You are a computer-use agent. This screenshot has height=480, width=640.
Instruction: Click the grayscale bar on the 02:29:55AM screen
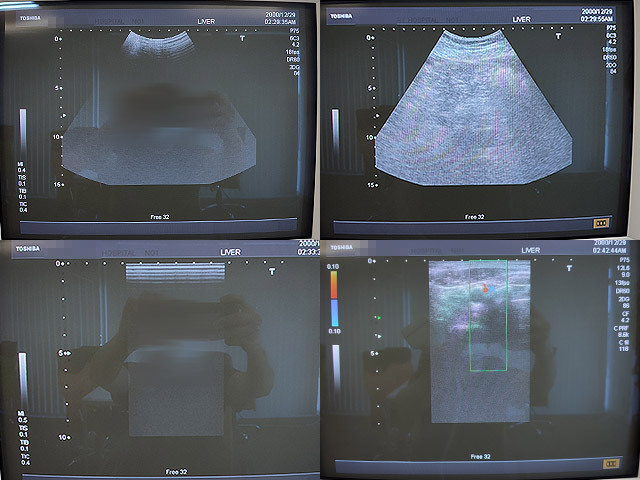coord(336,132)
